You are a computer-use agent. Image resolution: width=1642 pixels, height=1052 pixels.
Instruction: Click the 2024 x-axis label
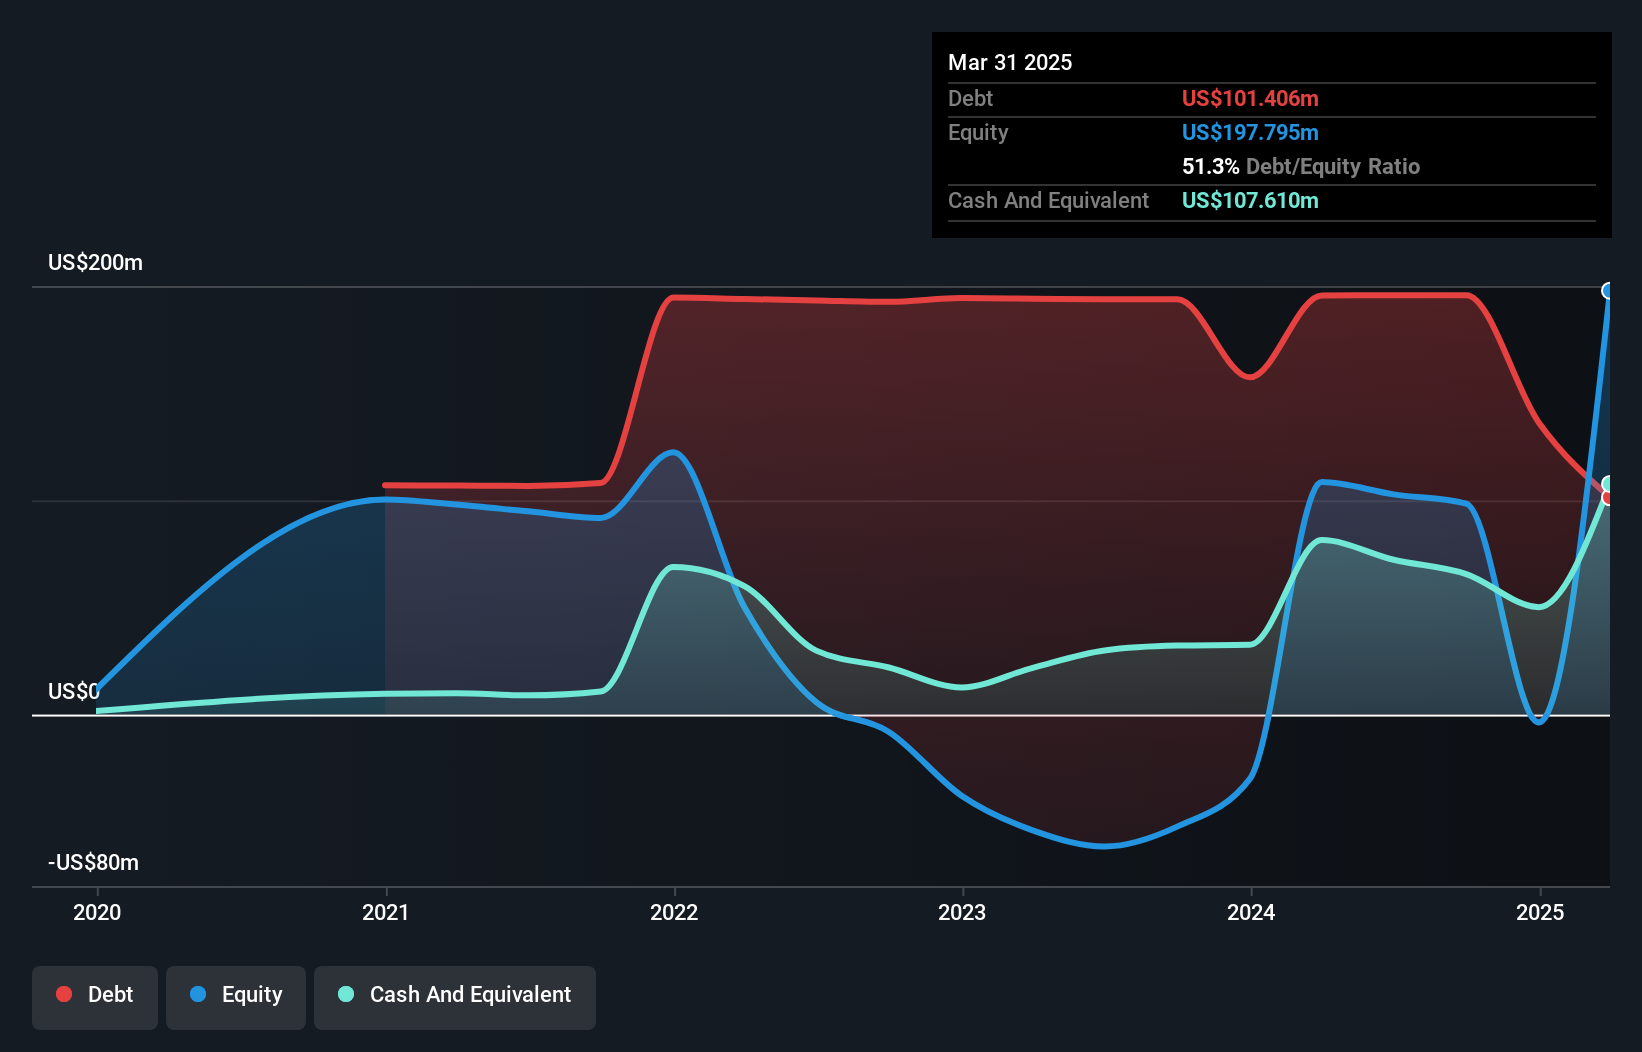[x=1251, y=912]
